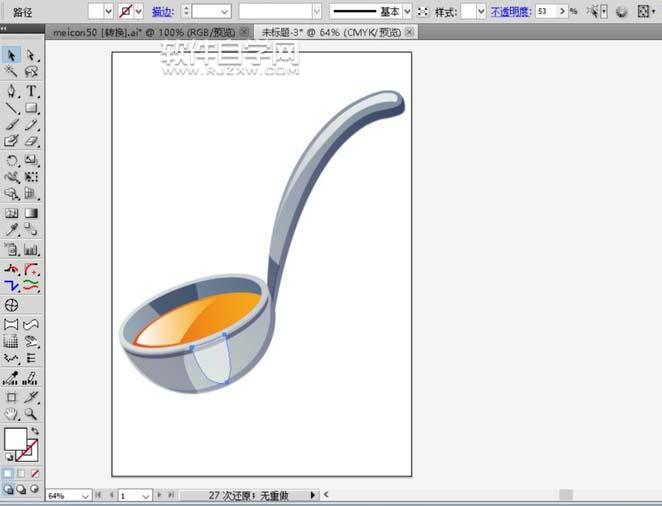
Task: Choose the Free Transform tool
Action: click(31, 177)
